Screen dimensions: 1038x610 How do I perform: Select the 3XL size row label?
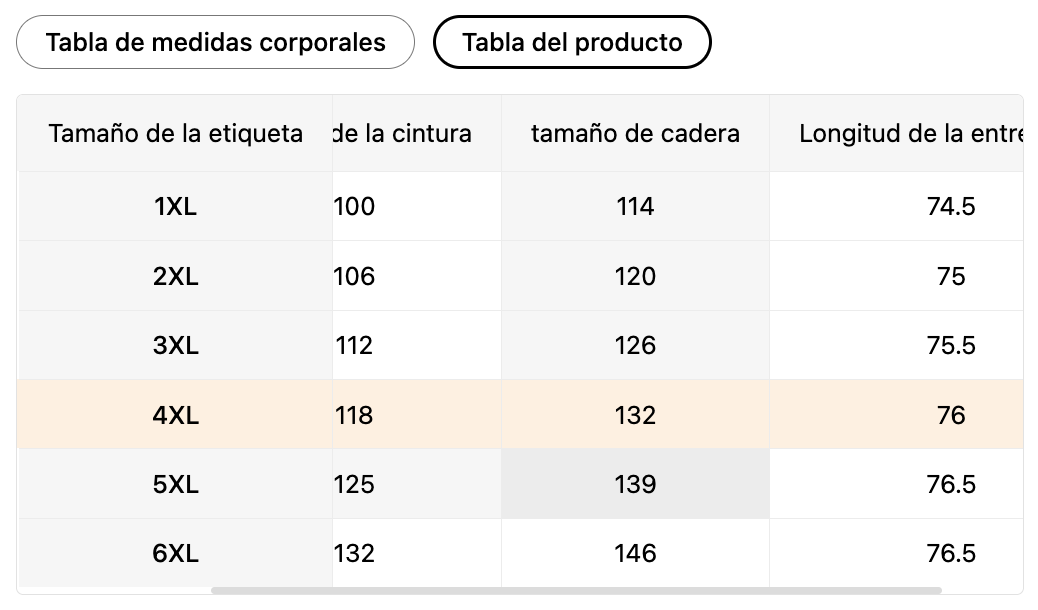(x=176, y=345)
